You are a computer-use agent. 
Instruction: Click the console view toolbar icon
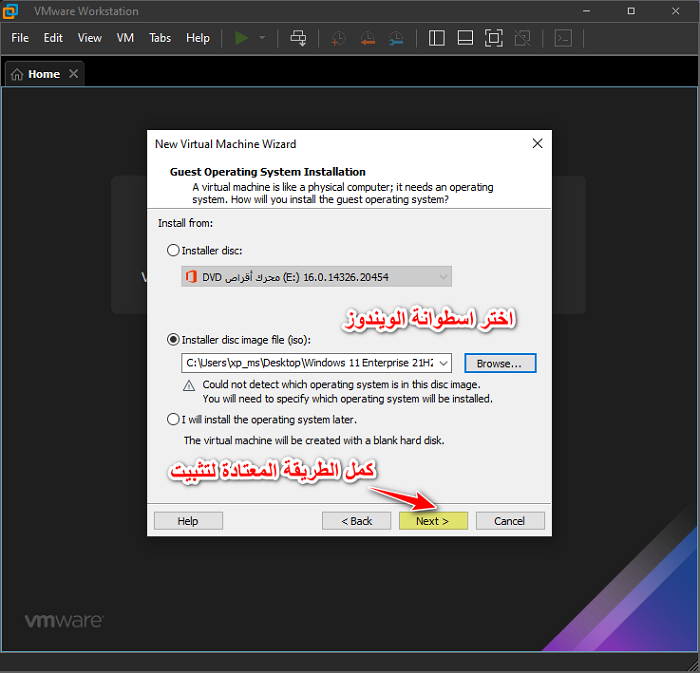(x=563, y=38)
